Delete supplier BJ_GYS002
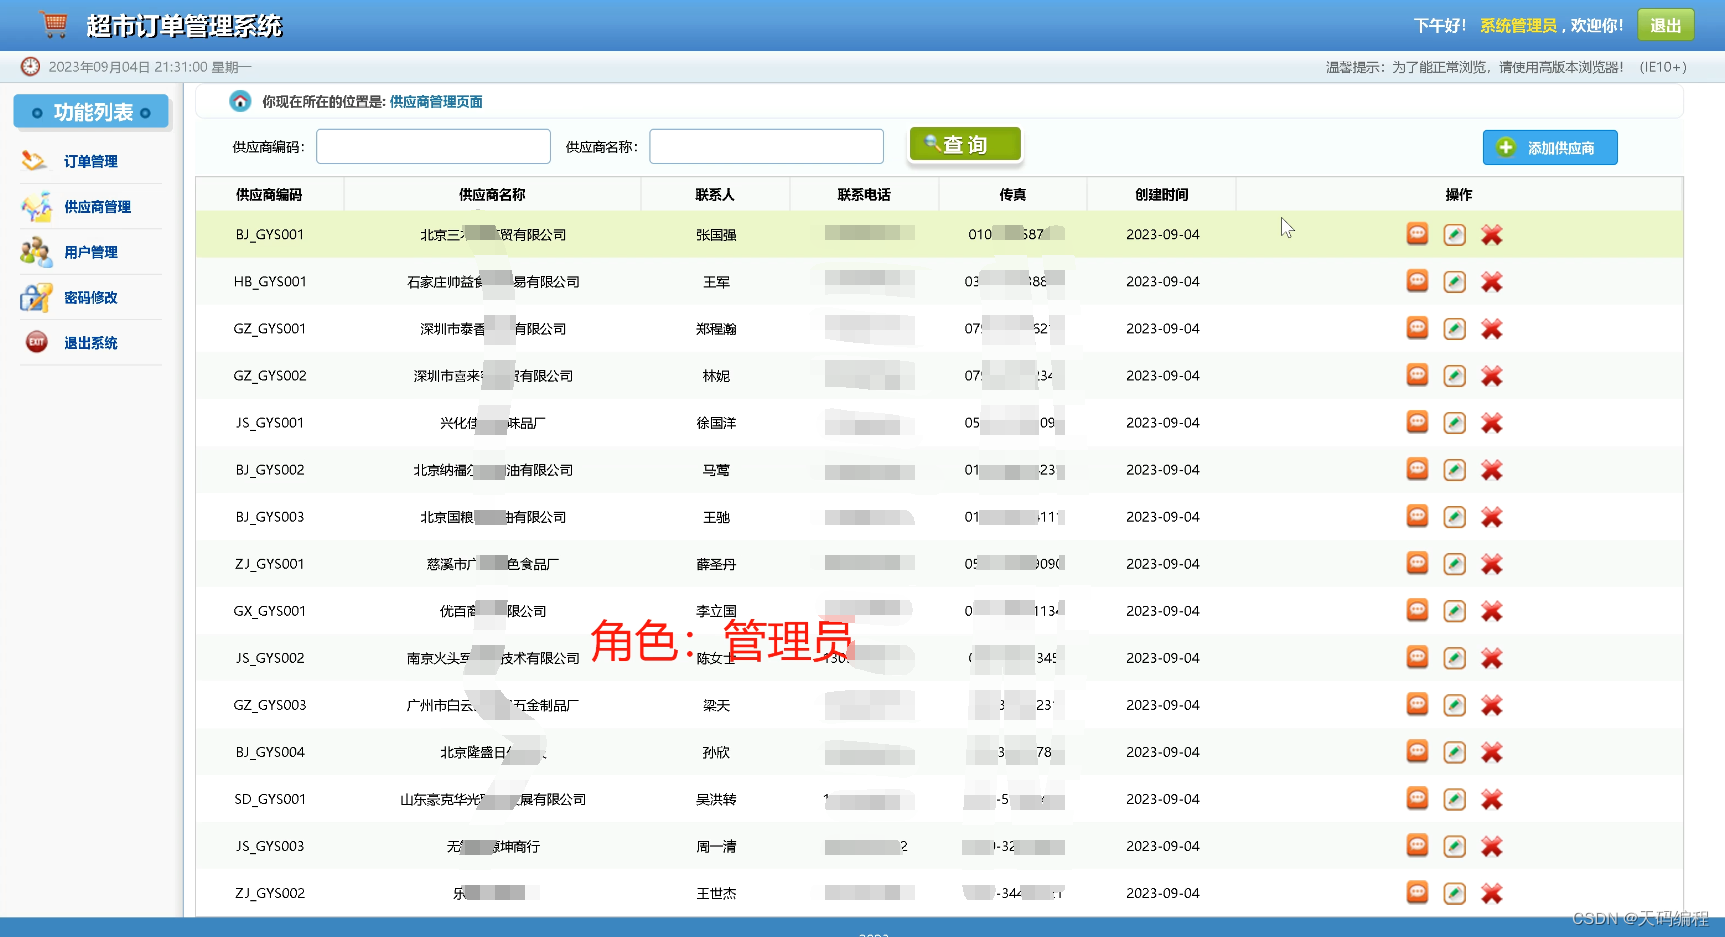Image resolution: width=1725 pixels, height=937 pixels. 1492,470
